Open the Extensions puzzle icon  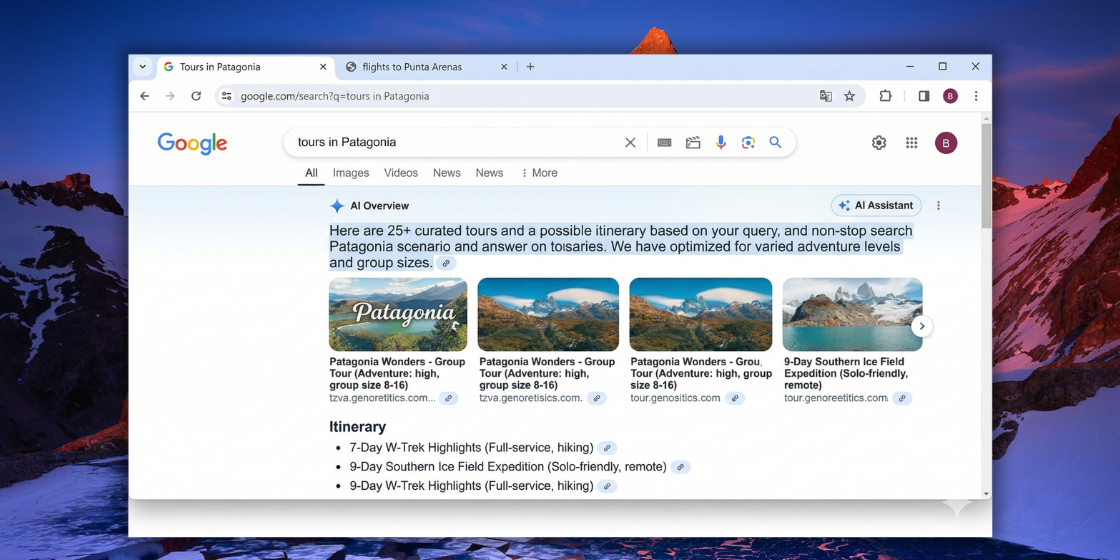tap(886, 96)
